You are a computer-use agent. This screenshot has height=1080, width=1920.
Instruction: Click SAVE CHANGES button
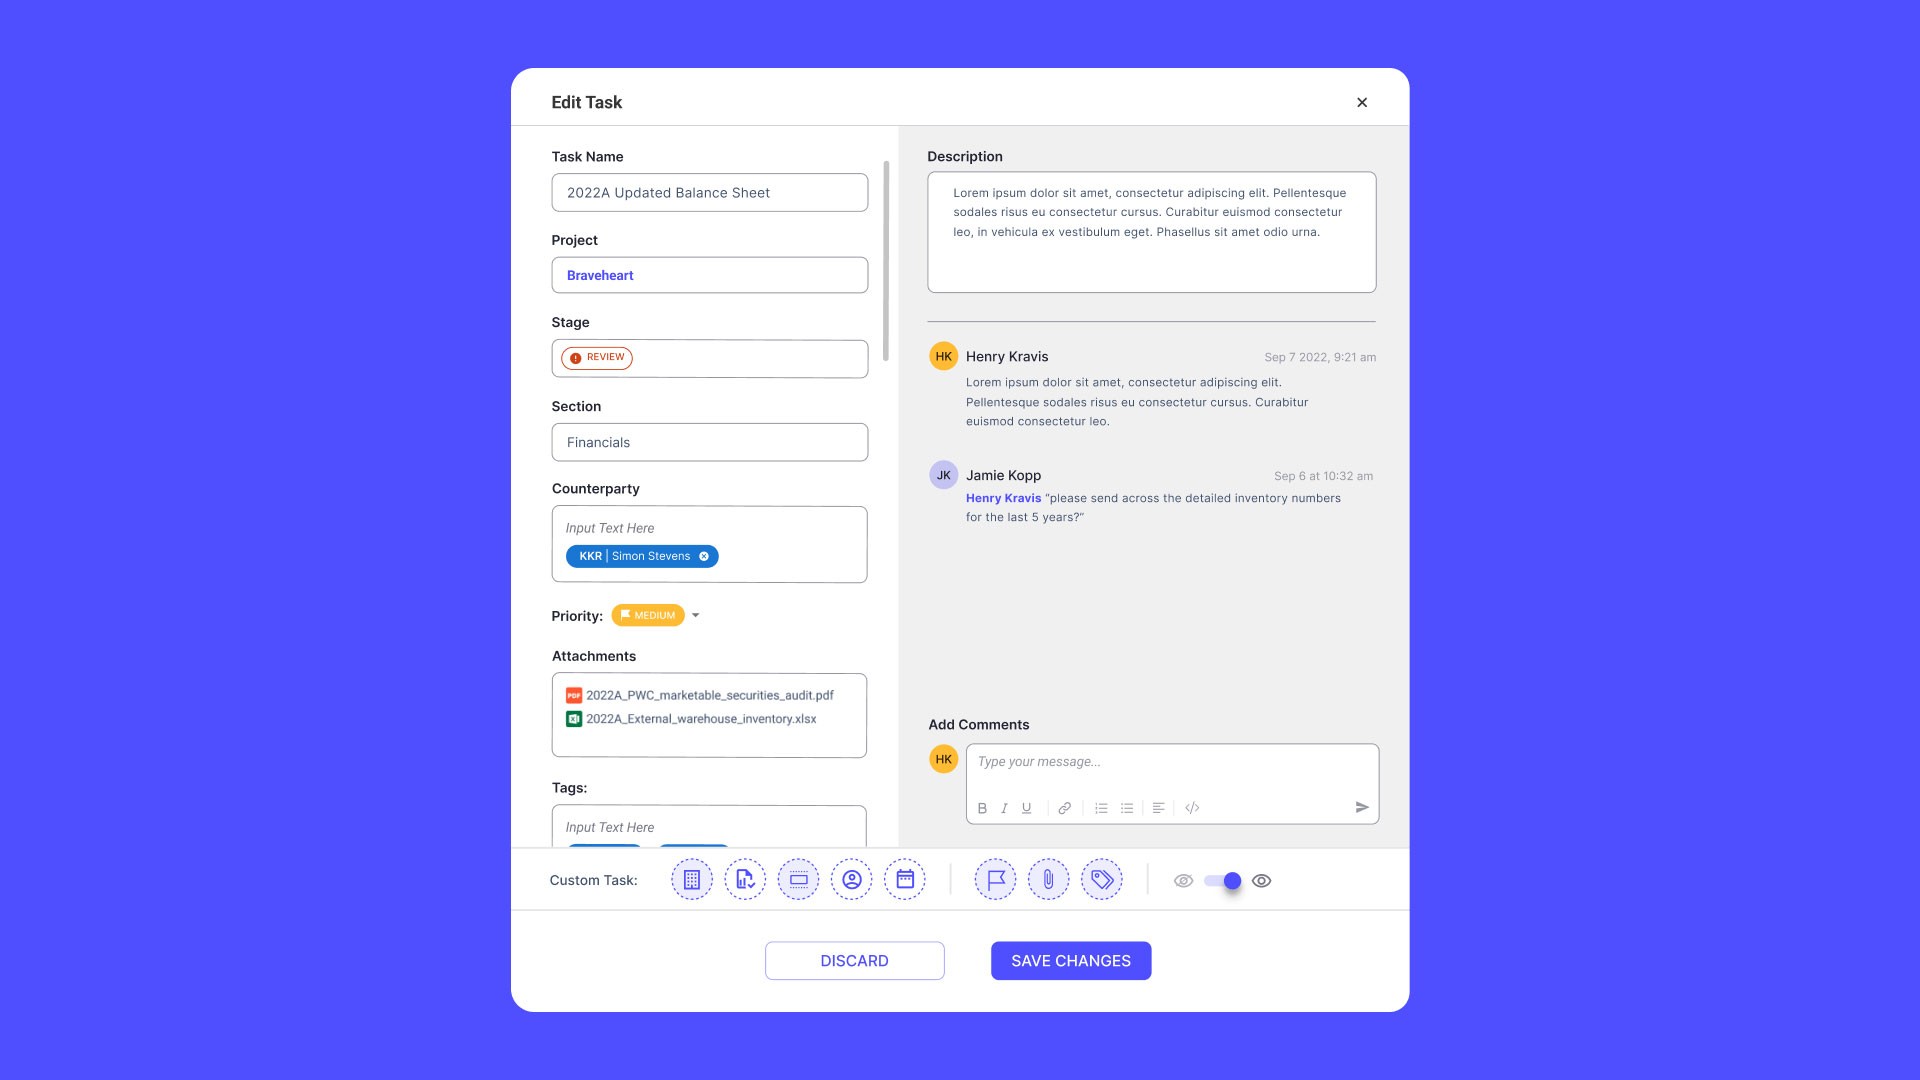(1071, 960)
